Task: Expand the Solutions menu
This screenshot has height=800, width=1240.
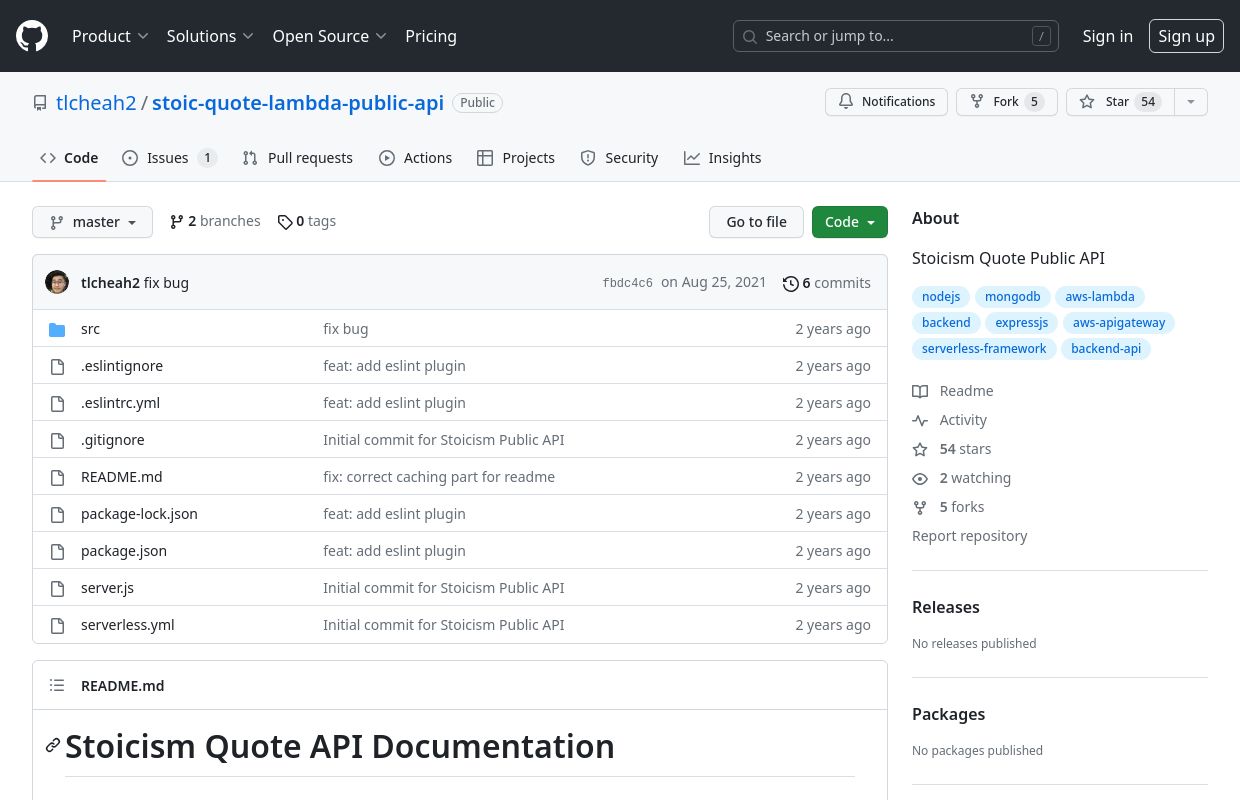Action: click(x=210, y=36)
